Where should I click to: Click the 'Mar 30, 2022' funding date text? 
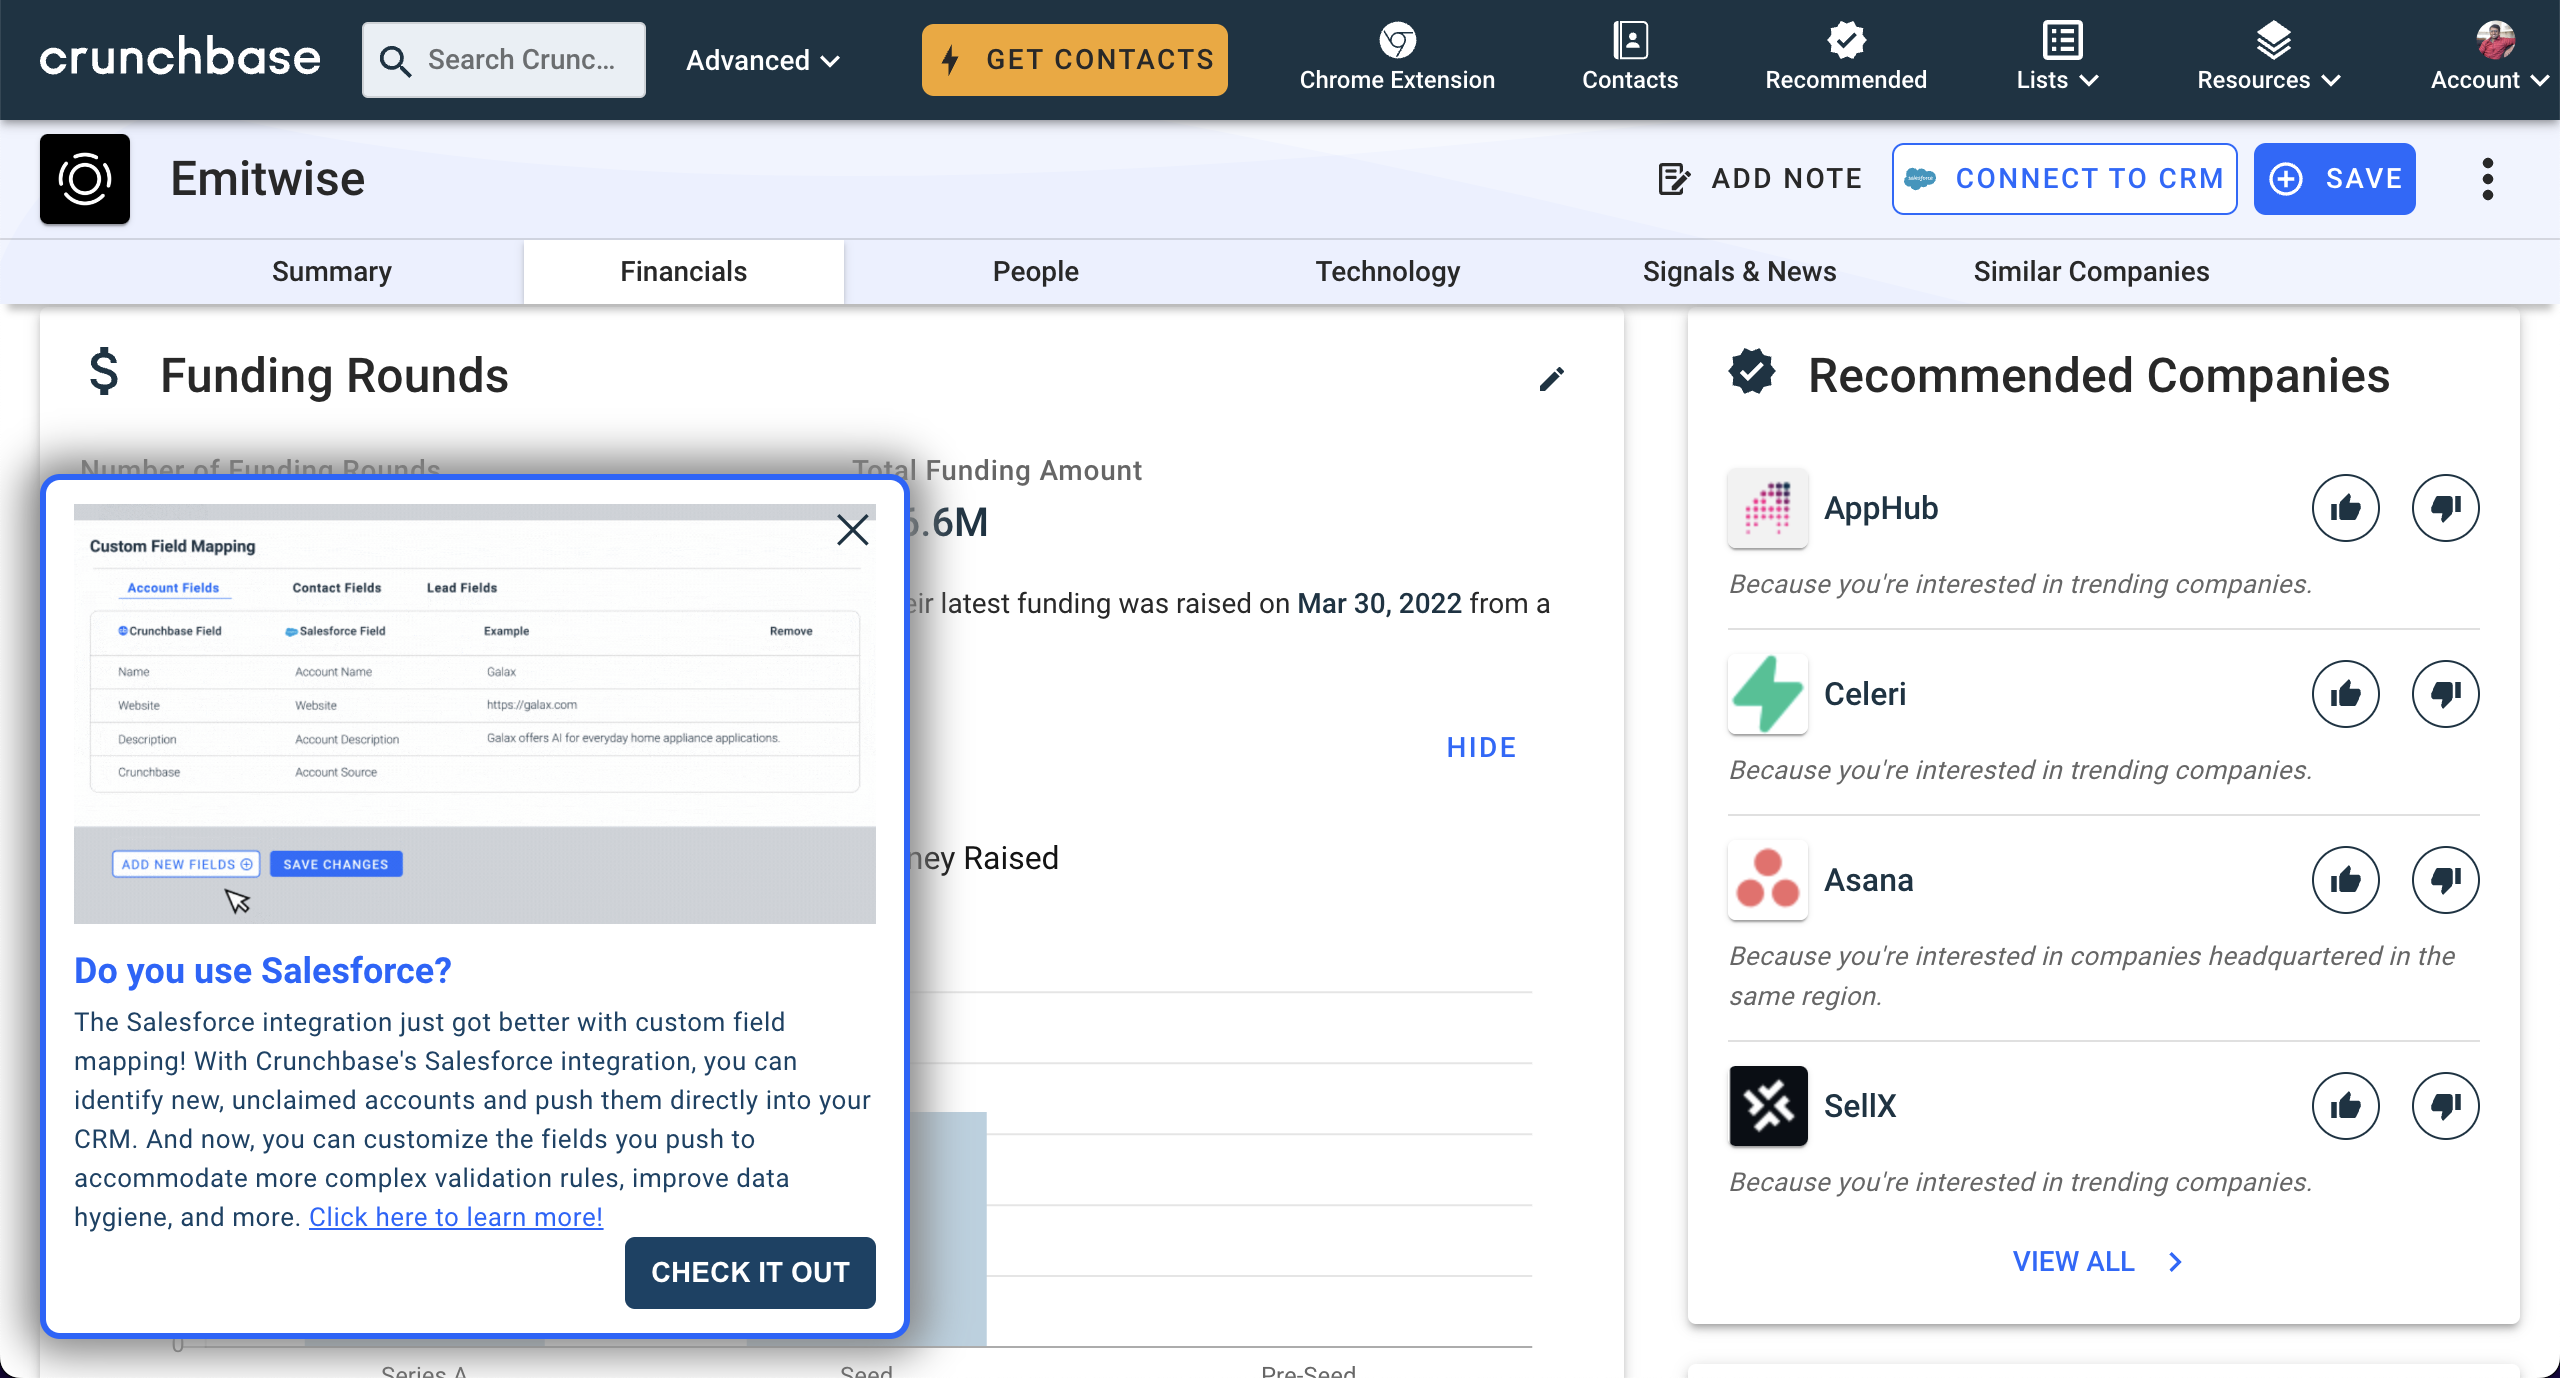(1380, 603)
